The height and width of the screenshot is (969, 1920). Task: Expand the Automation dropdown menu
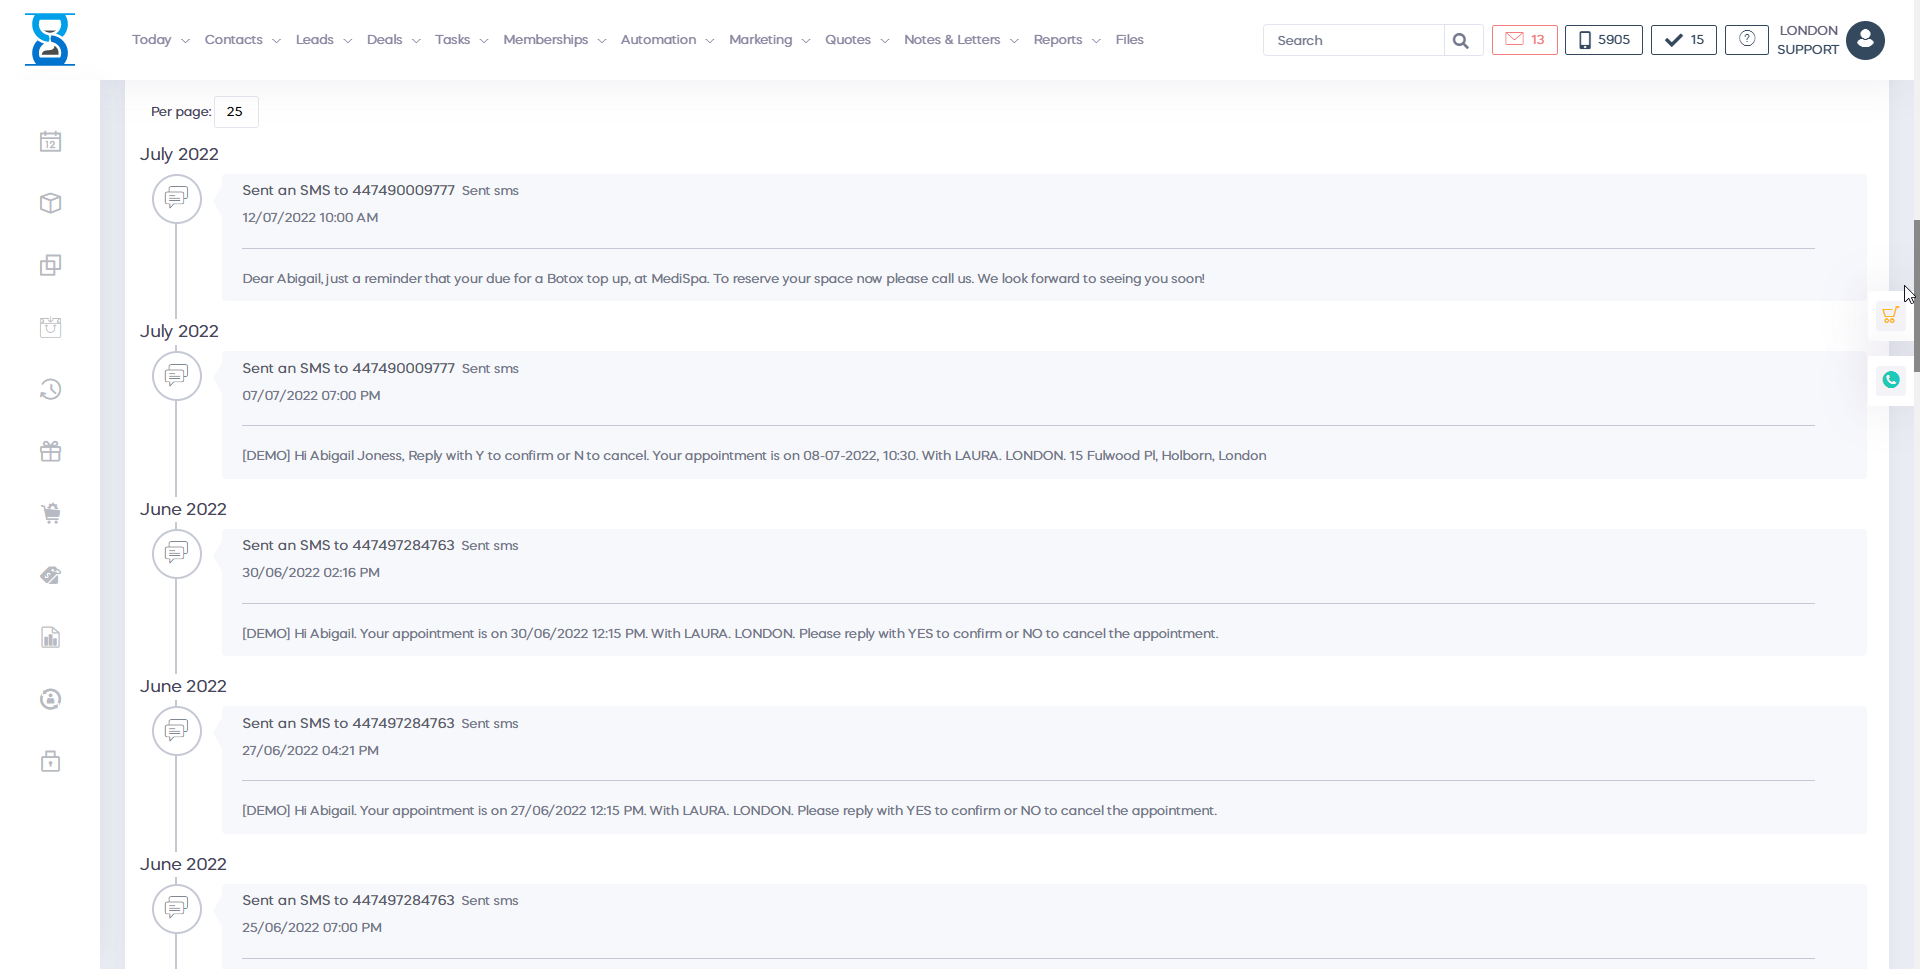coord(667,40)
